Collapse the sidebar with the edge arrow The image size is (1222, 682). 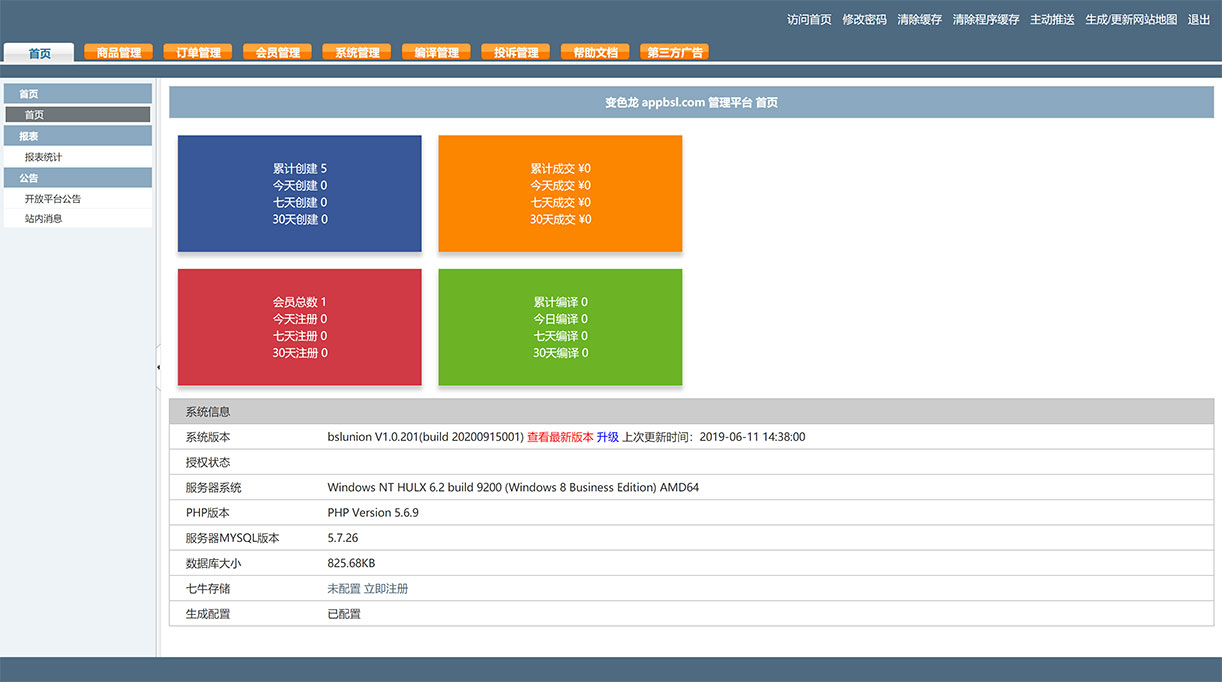point(158,367)
